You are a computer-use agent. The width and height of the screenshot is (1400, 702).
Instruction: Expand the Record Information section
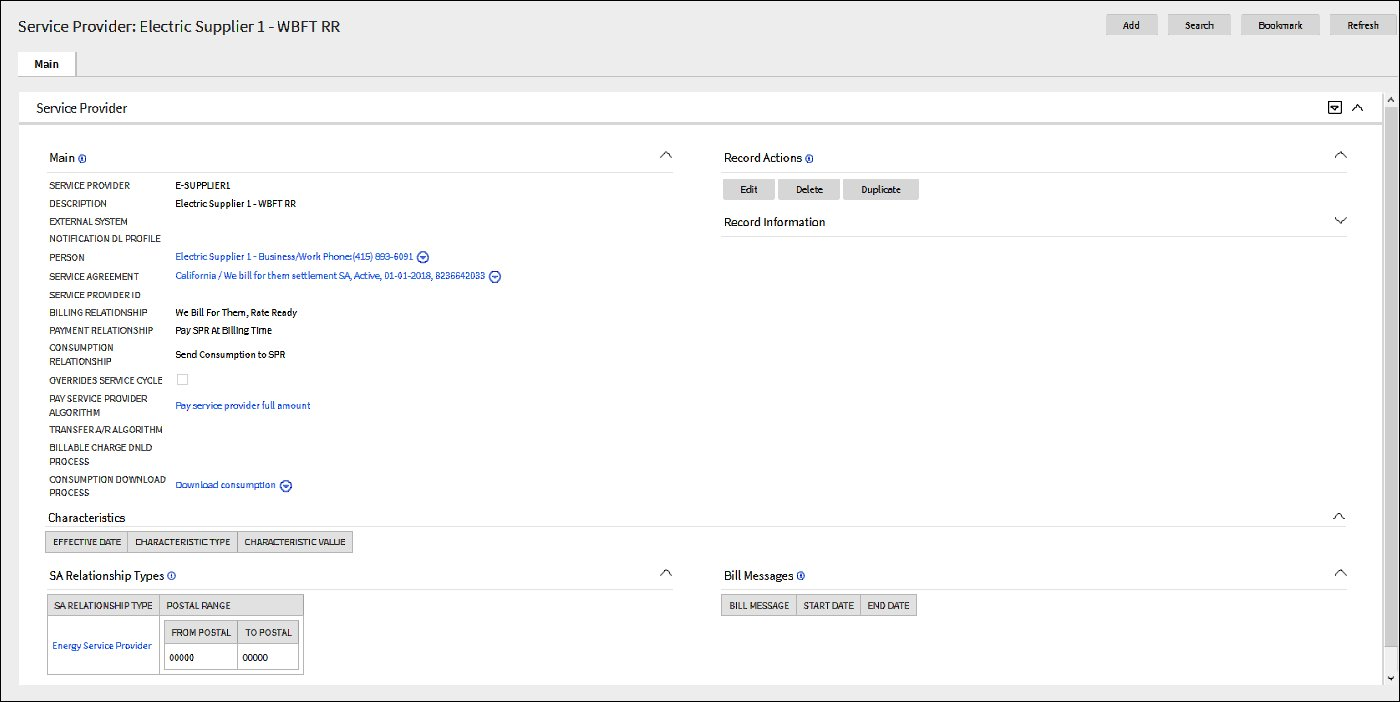pyautogui.click(x=1340, y=221)
